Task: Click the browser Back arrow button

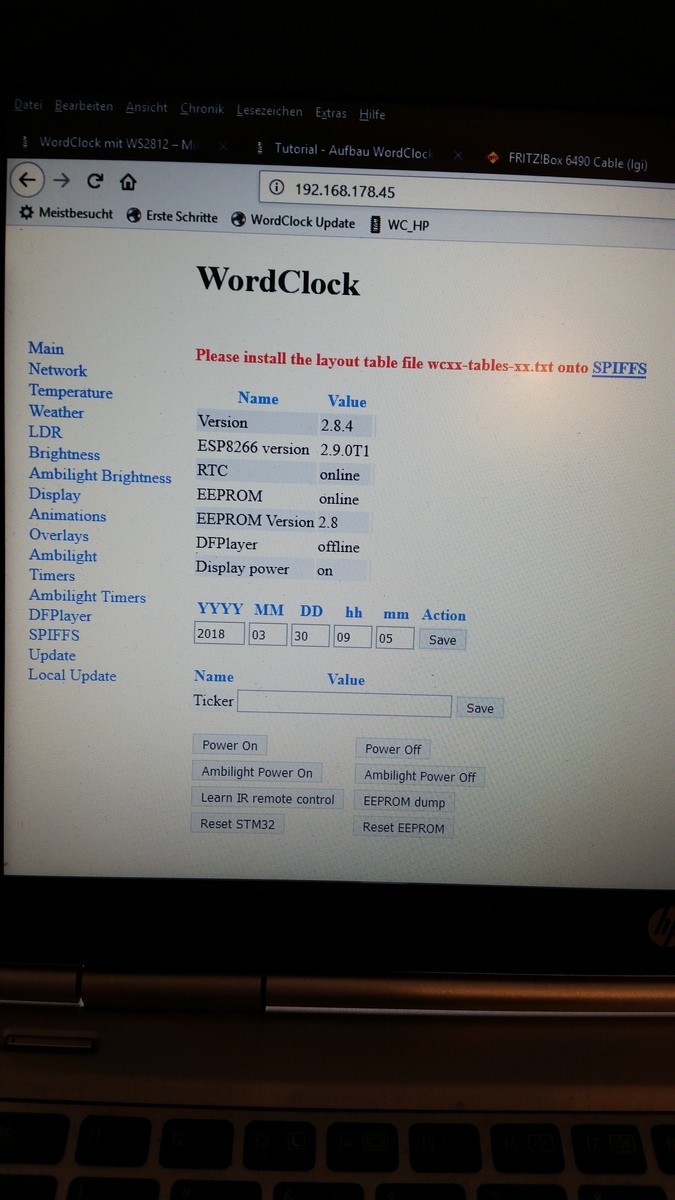Action: (27, 181)
